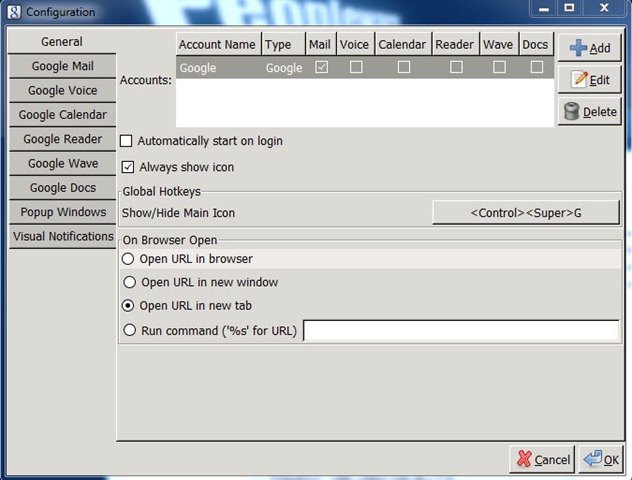632x480 pixels.
Task: Click the Edit account button
Action: click(x=589, y=80)
